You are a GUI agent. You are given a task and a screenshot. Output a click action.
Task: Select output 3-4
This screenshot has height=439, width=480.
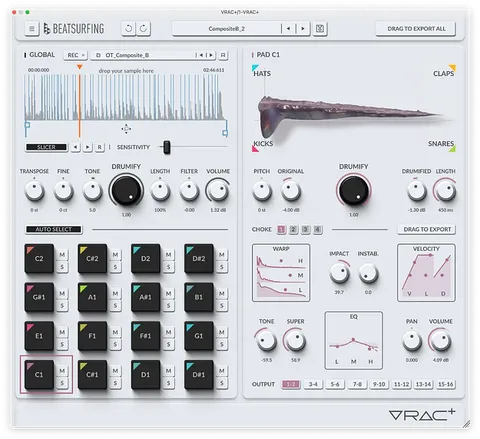point(313,384)
